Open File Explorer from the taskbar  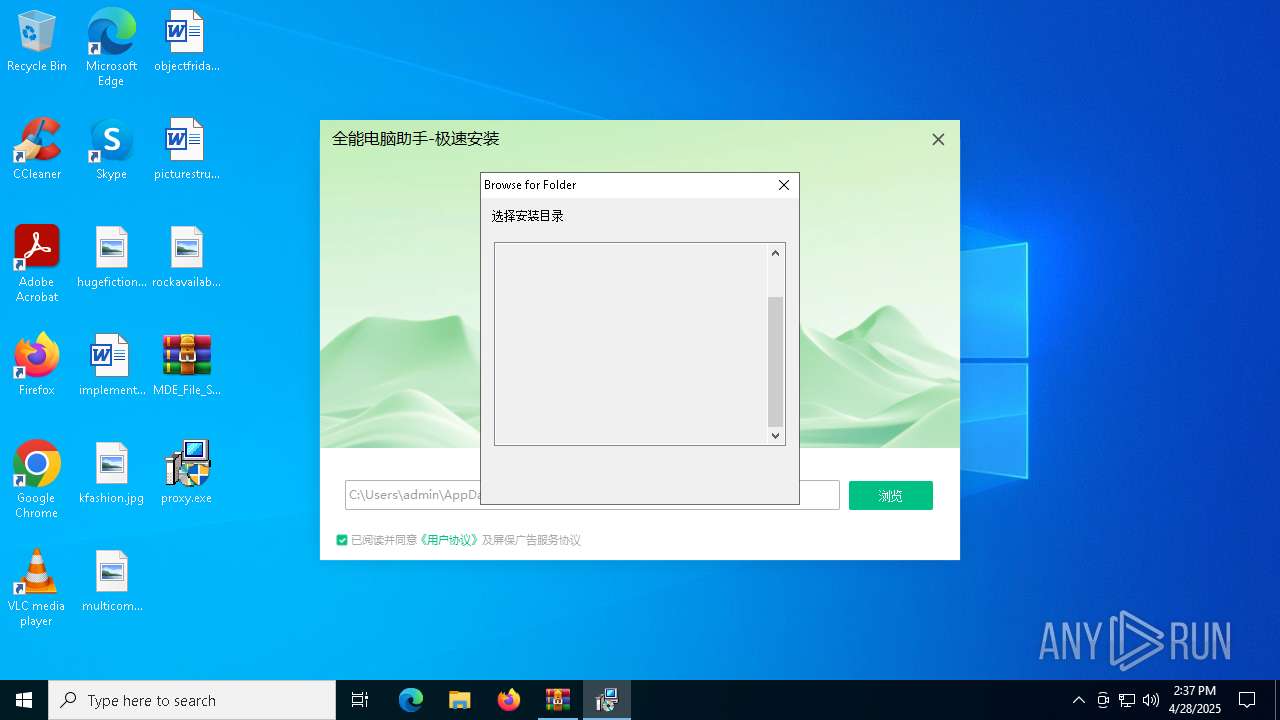coord(460,700)
